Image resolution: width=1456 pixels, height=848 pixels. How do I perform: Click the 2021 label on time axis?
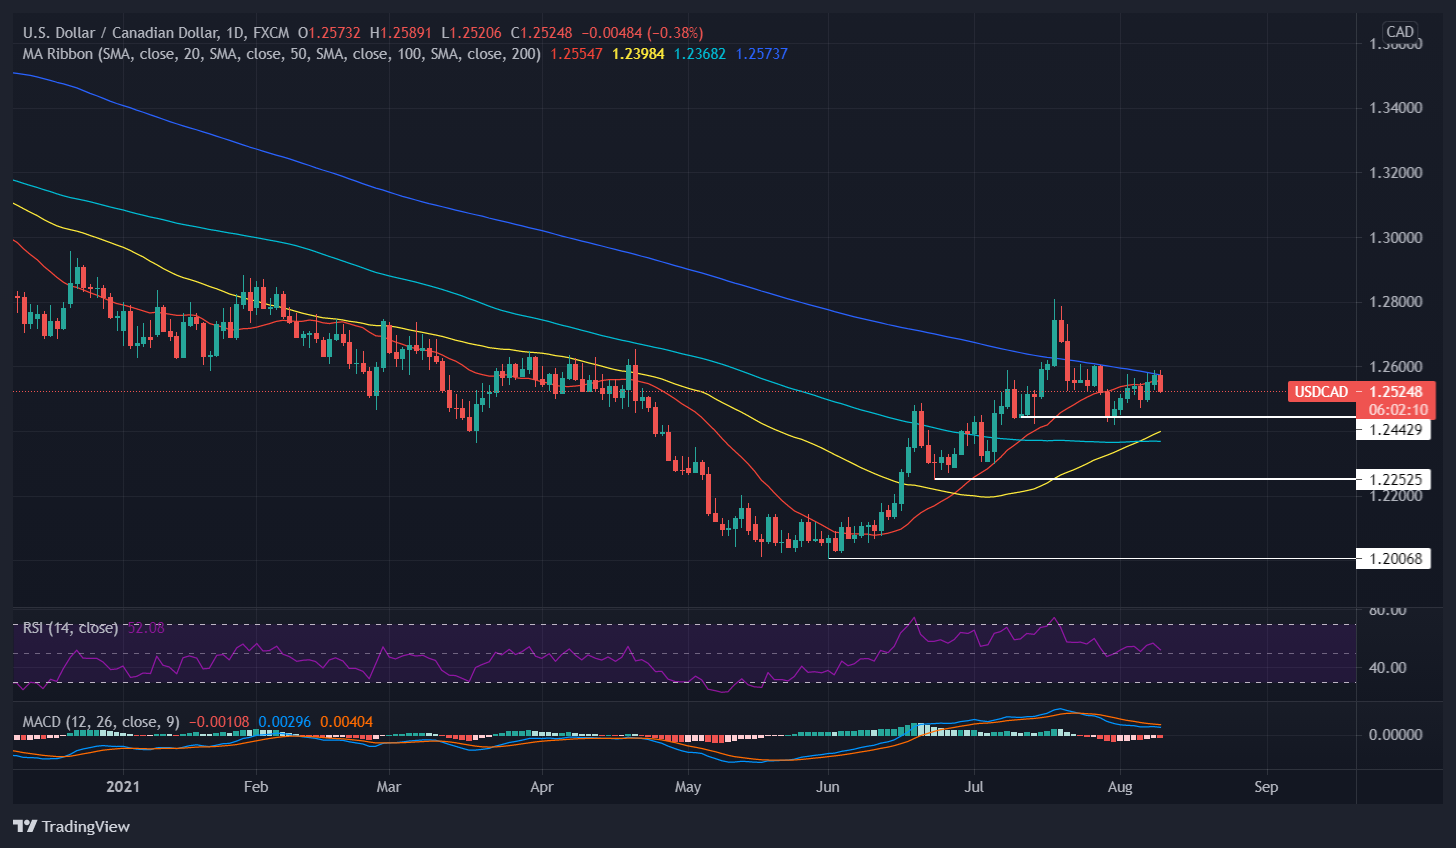(123, 787)
